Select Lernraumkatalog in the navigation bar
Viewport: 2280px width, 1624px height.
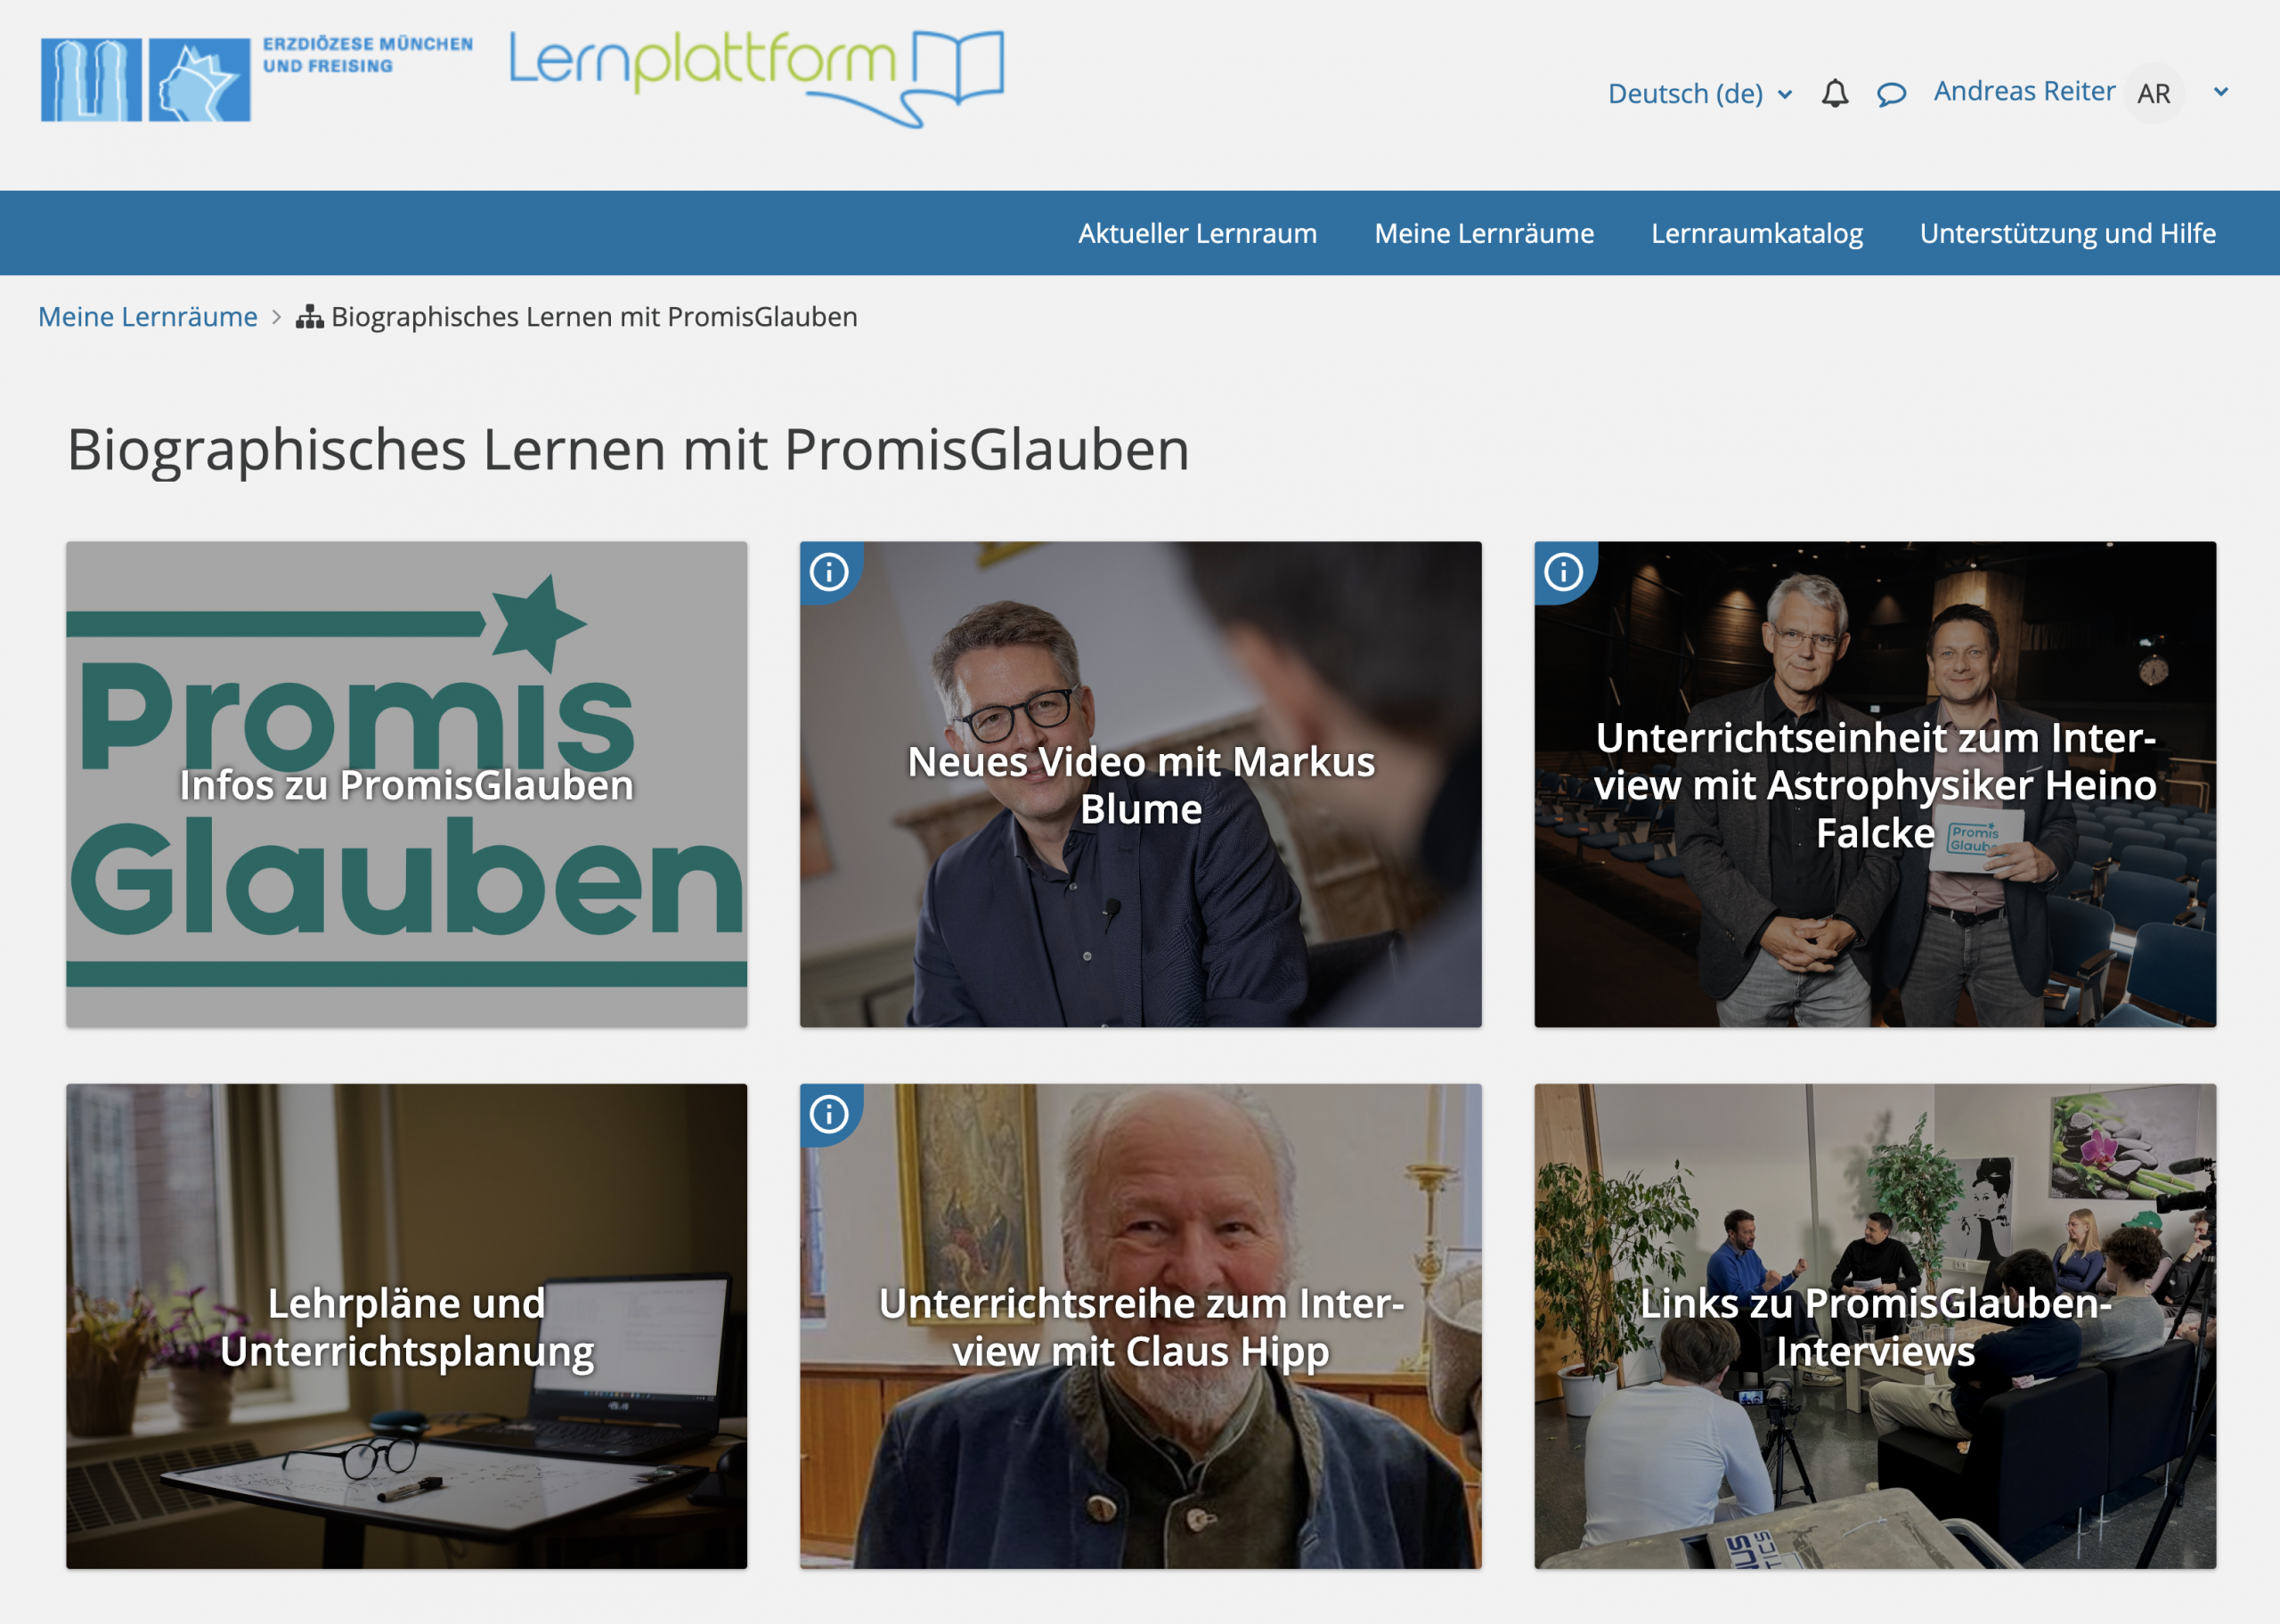tap(1757, 233)
